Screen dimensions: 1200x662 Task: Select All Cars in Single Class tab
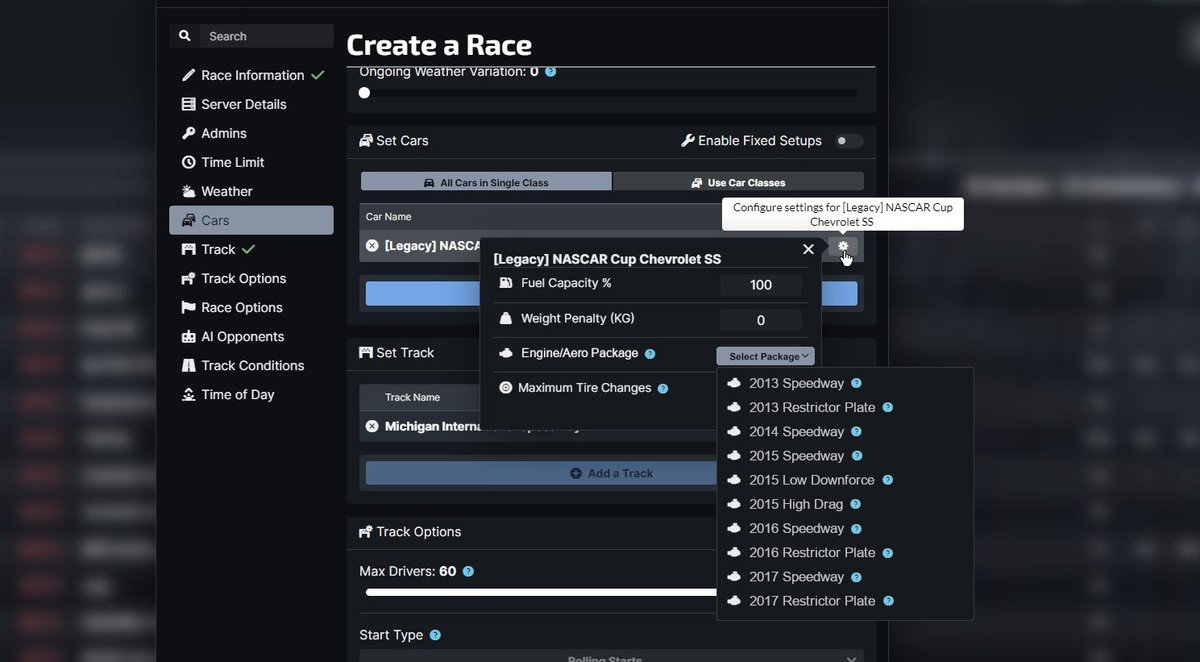point(486,182)
